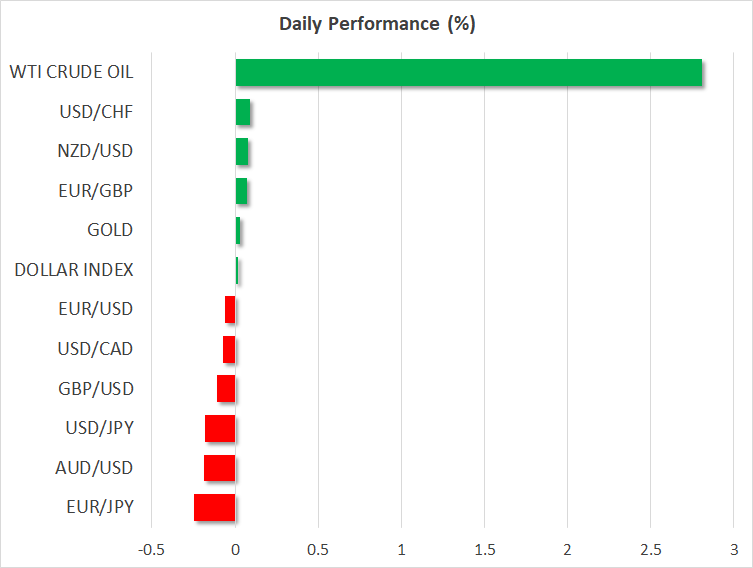The height and width of the screenshot is (568, 753).
Task: Select the red GBP/USD bar
Action: 226,389
